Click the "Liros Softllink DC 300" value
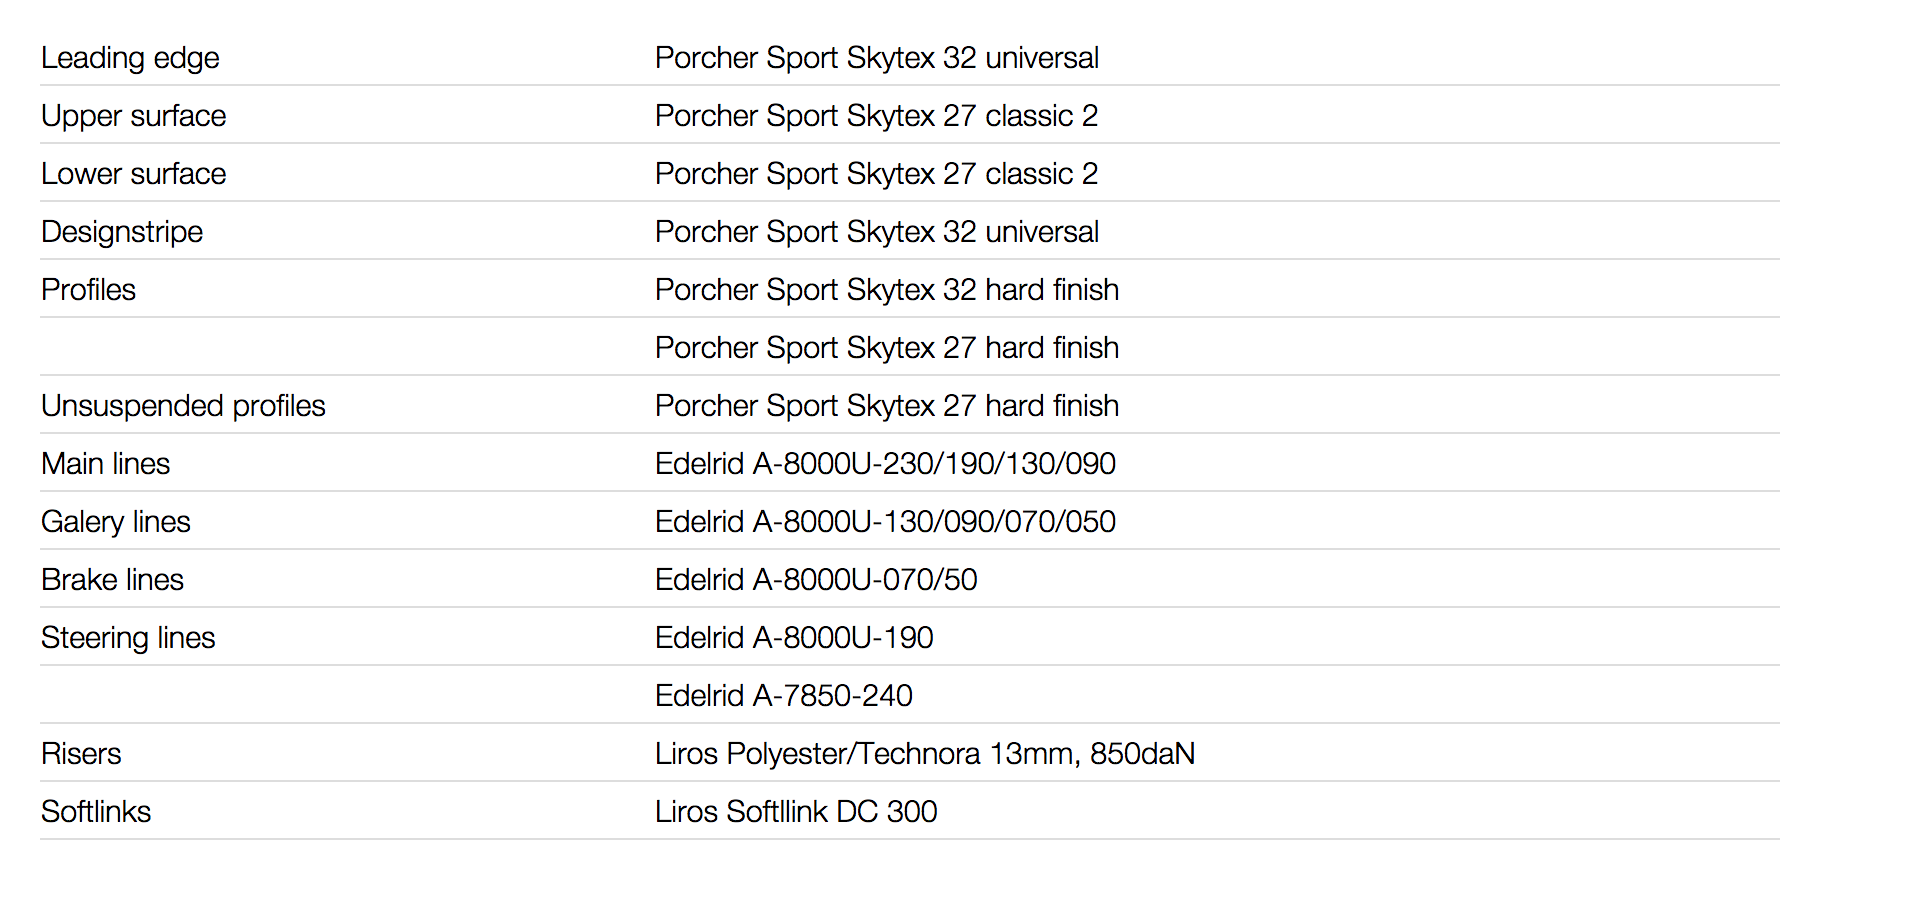The image size is (1912, 916). pyautogui.click(x=796, y=812)
